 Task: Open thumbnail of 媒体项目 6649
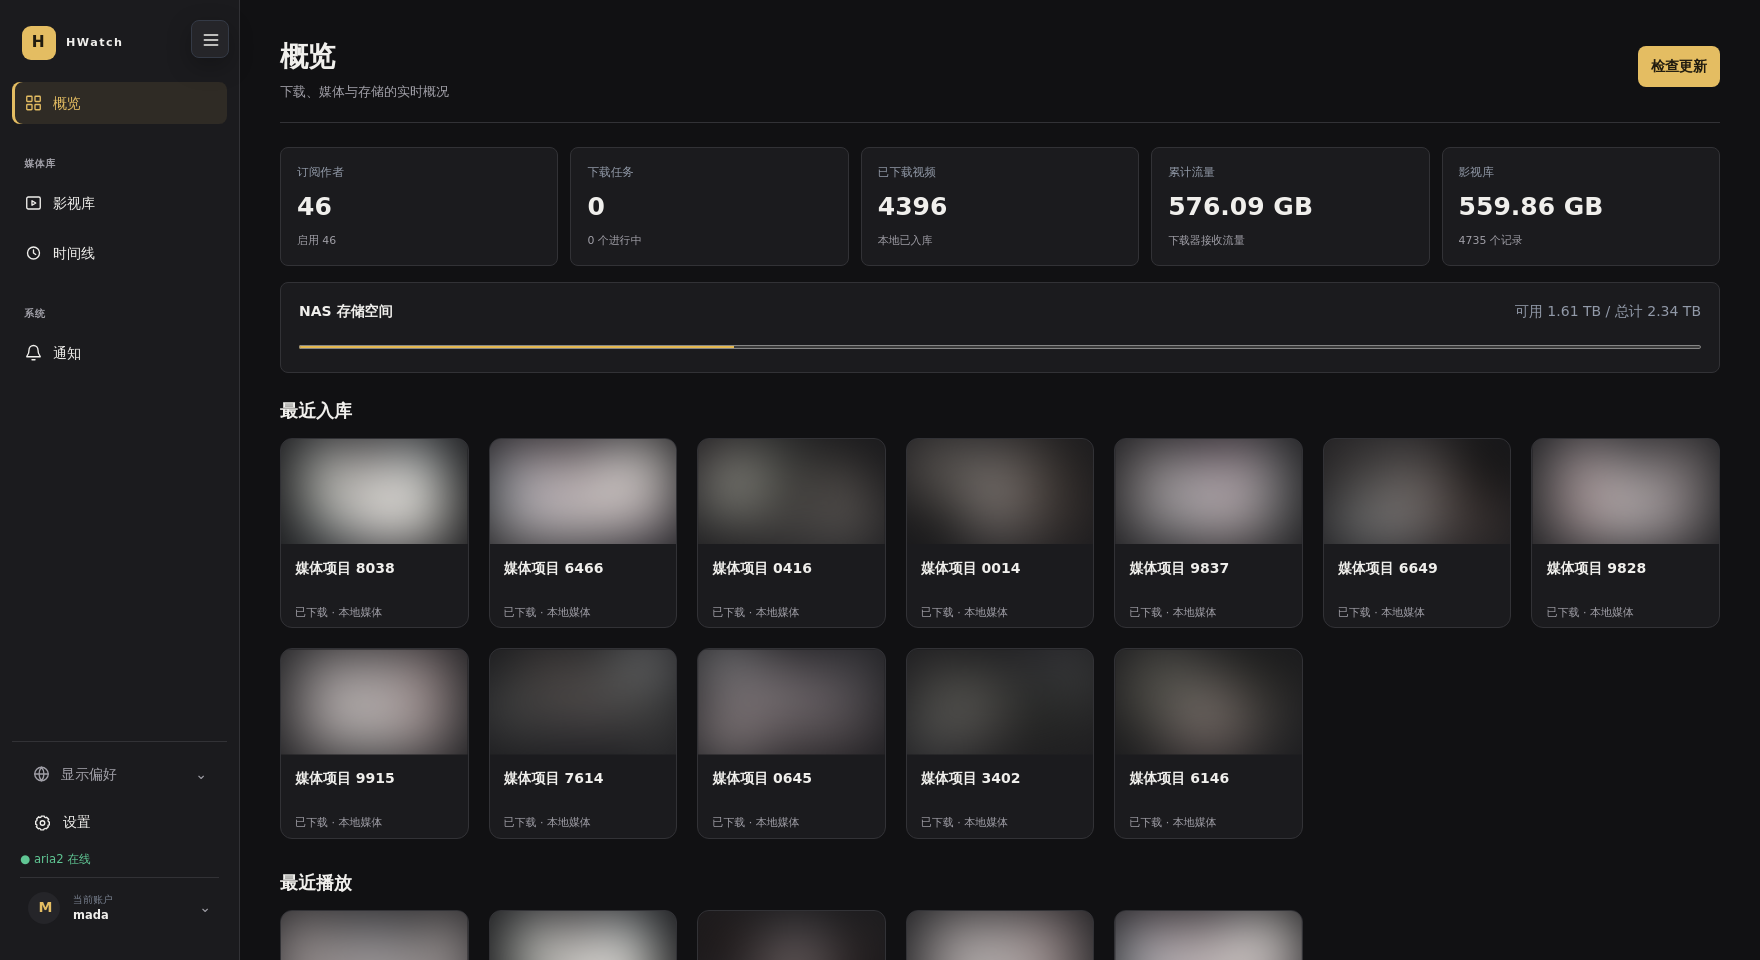(x=1417, y=491)
